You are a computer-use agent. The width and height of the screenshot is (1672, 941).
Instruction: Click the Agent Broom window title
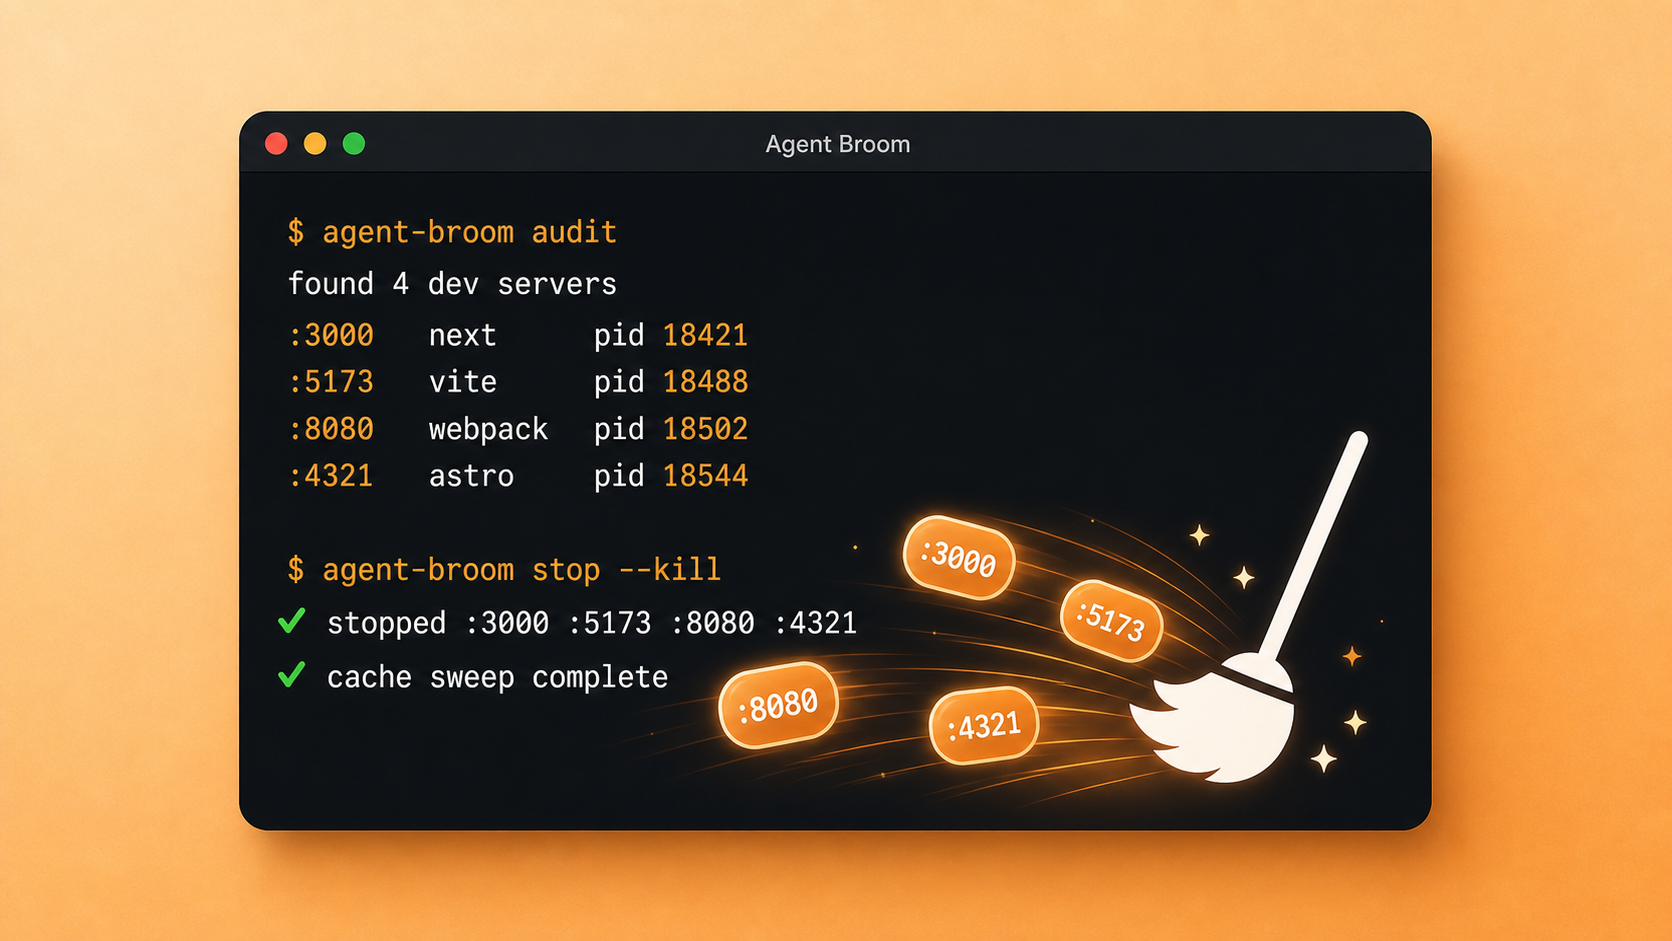pos(838,144)
